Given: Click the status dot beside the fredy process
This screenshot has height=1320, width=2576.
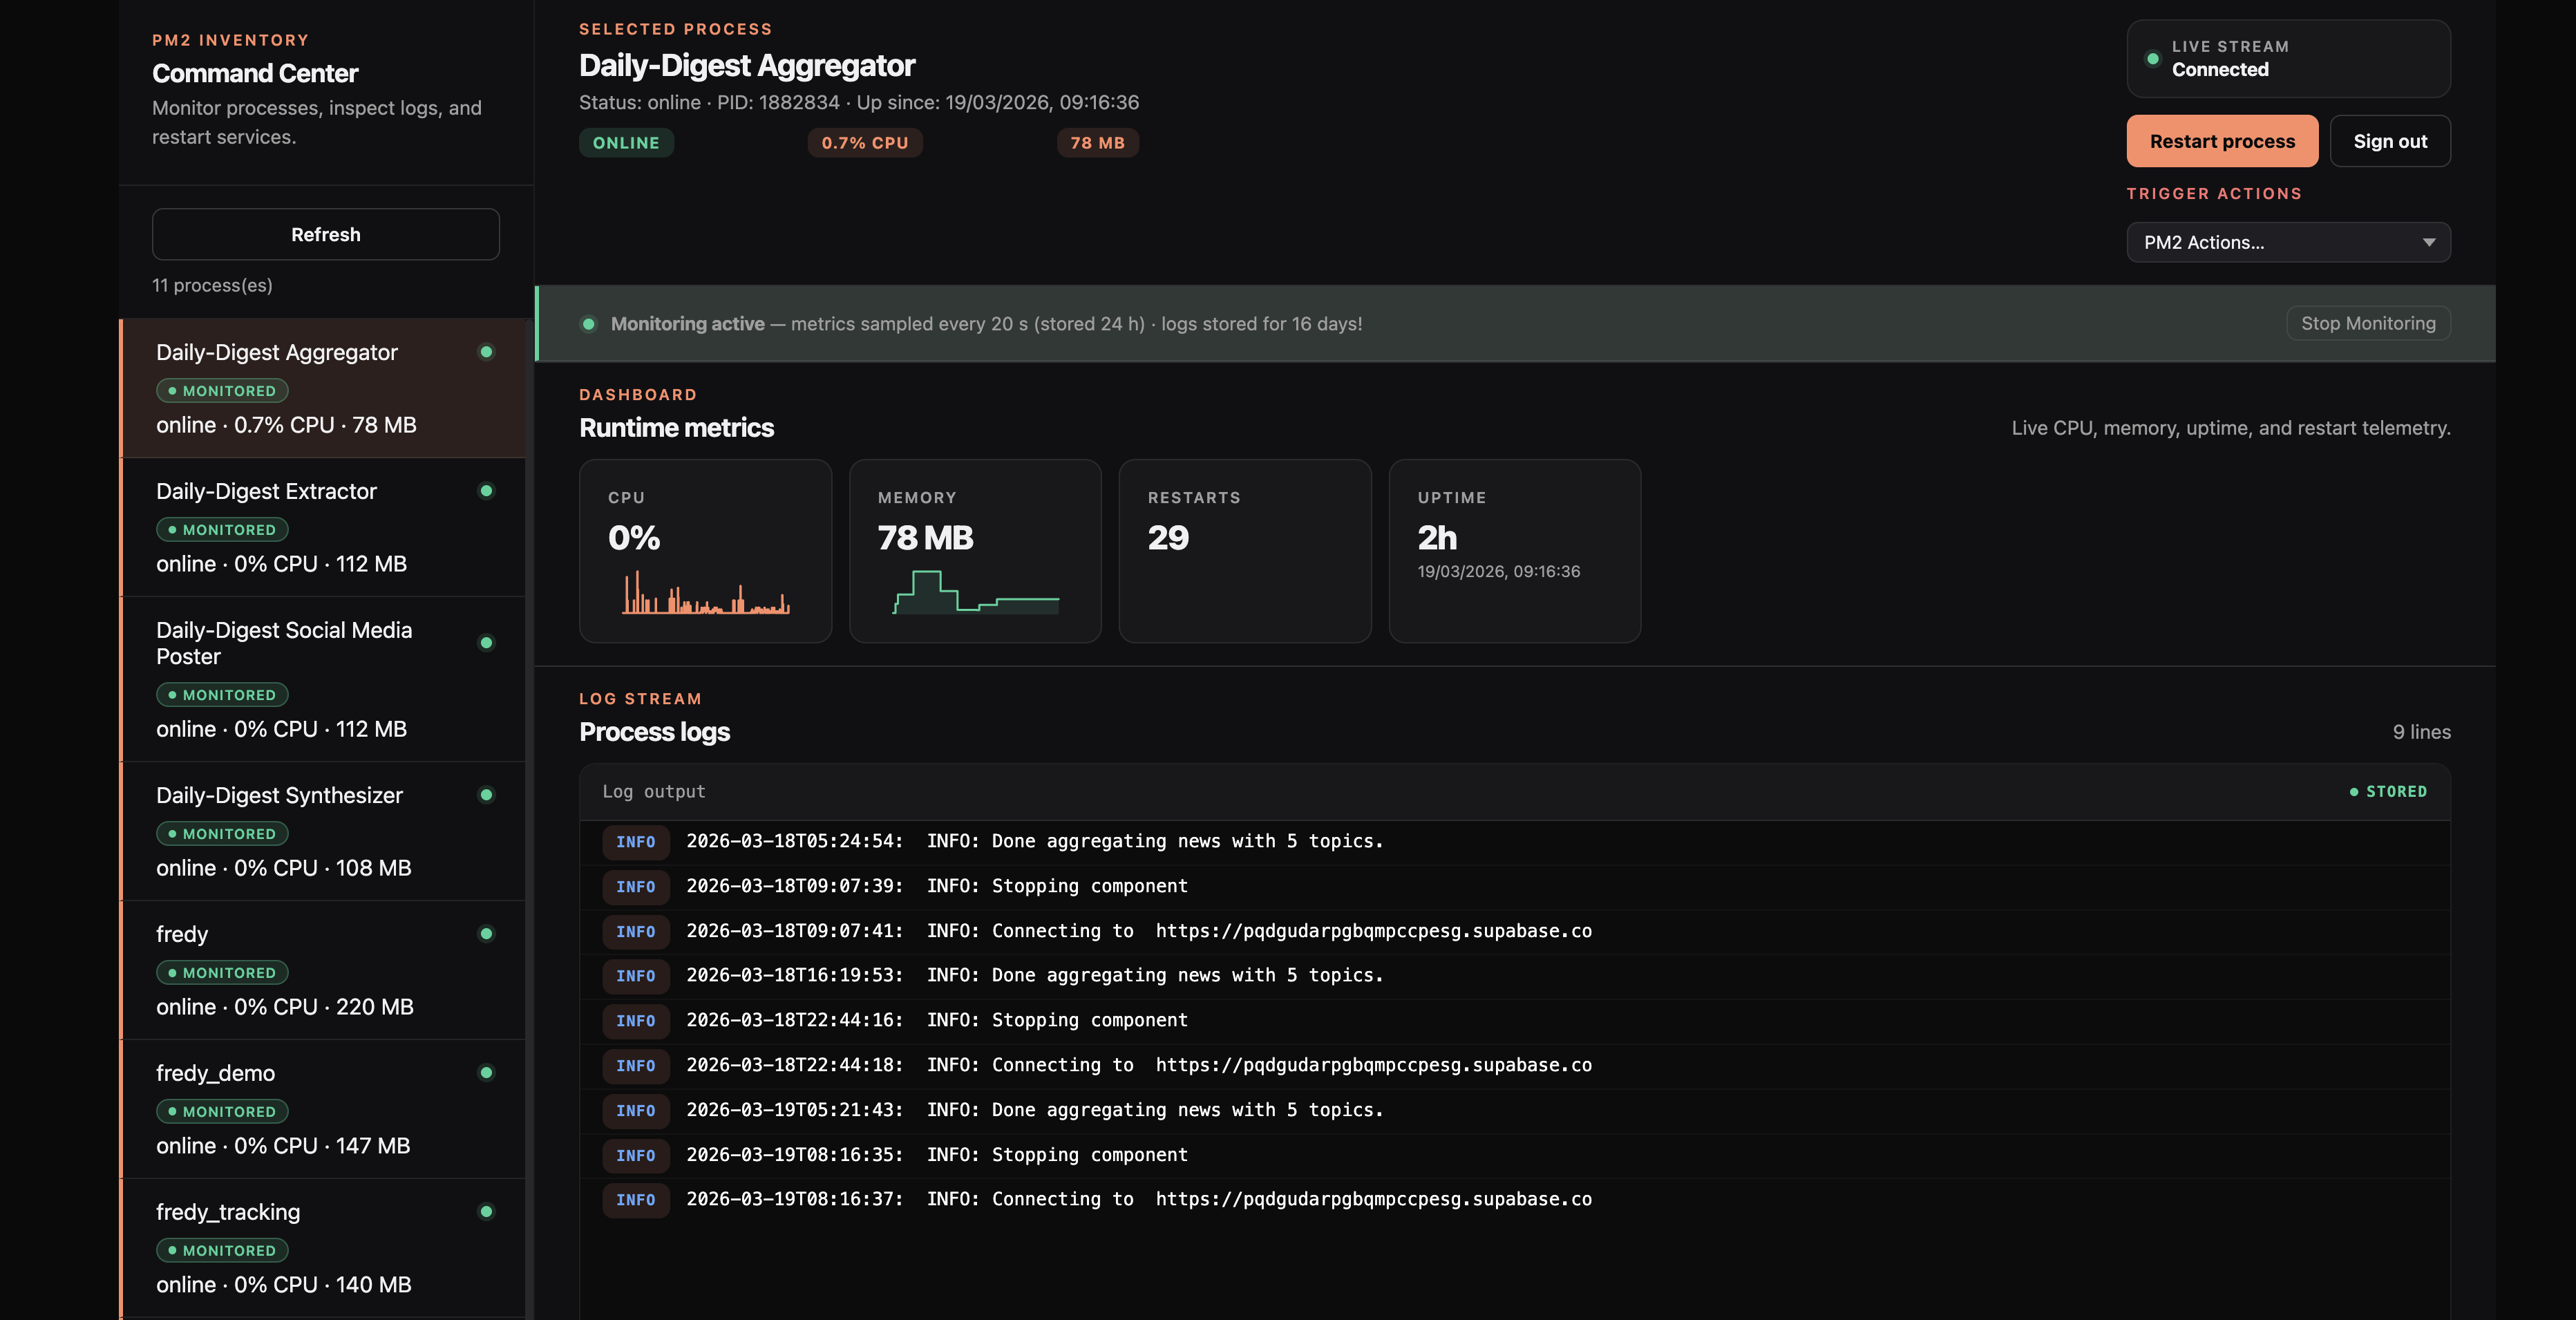Looking at the screenshot, I should point(487,934).
